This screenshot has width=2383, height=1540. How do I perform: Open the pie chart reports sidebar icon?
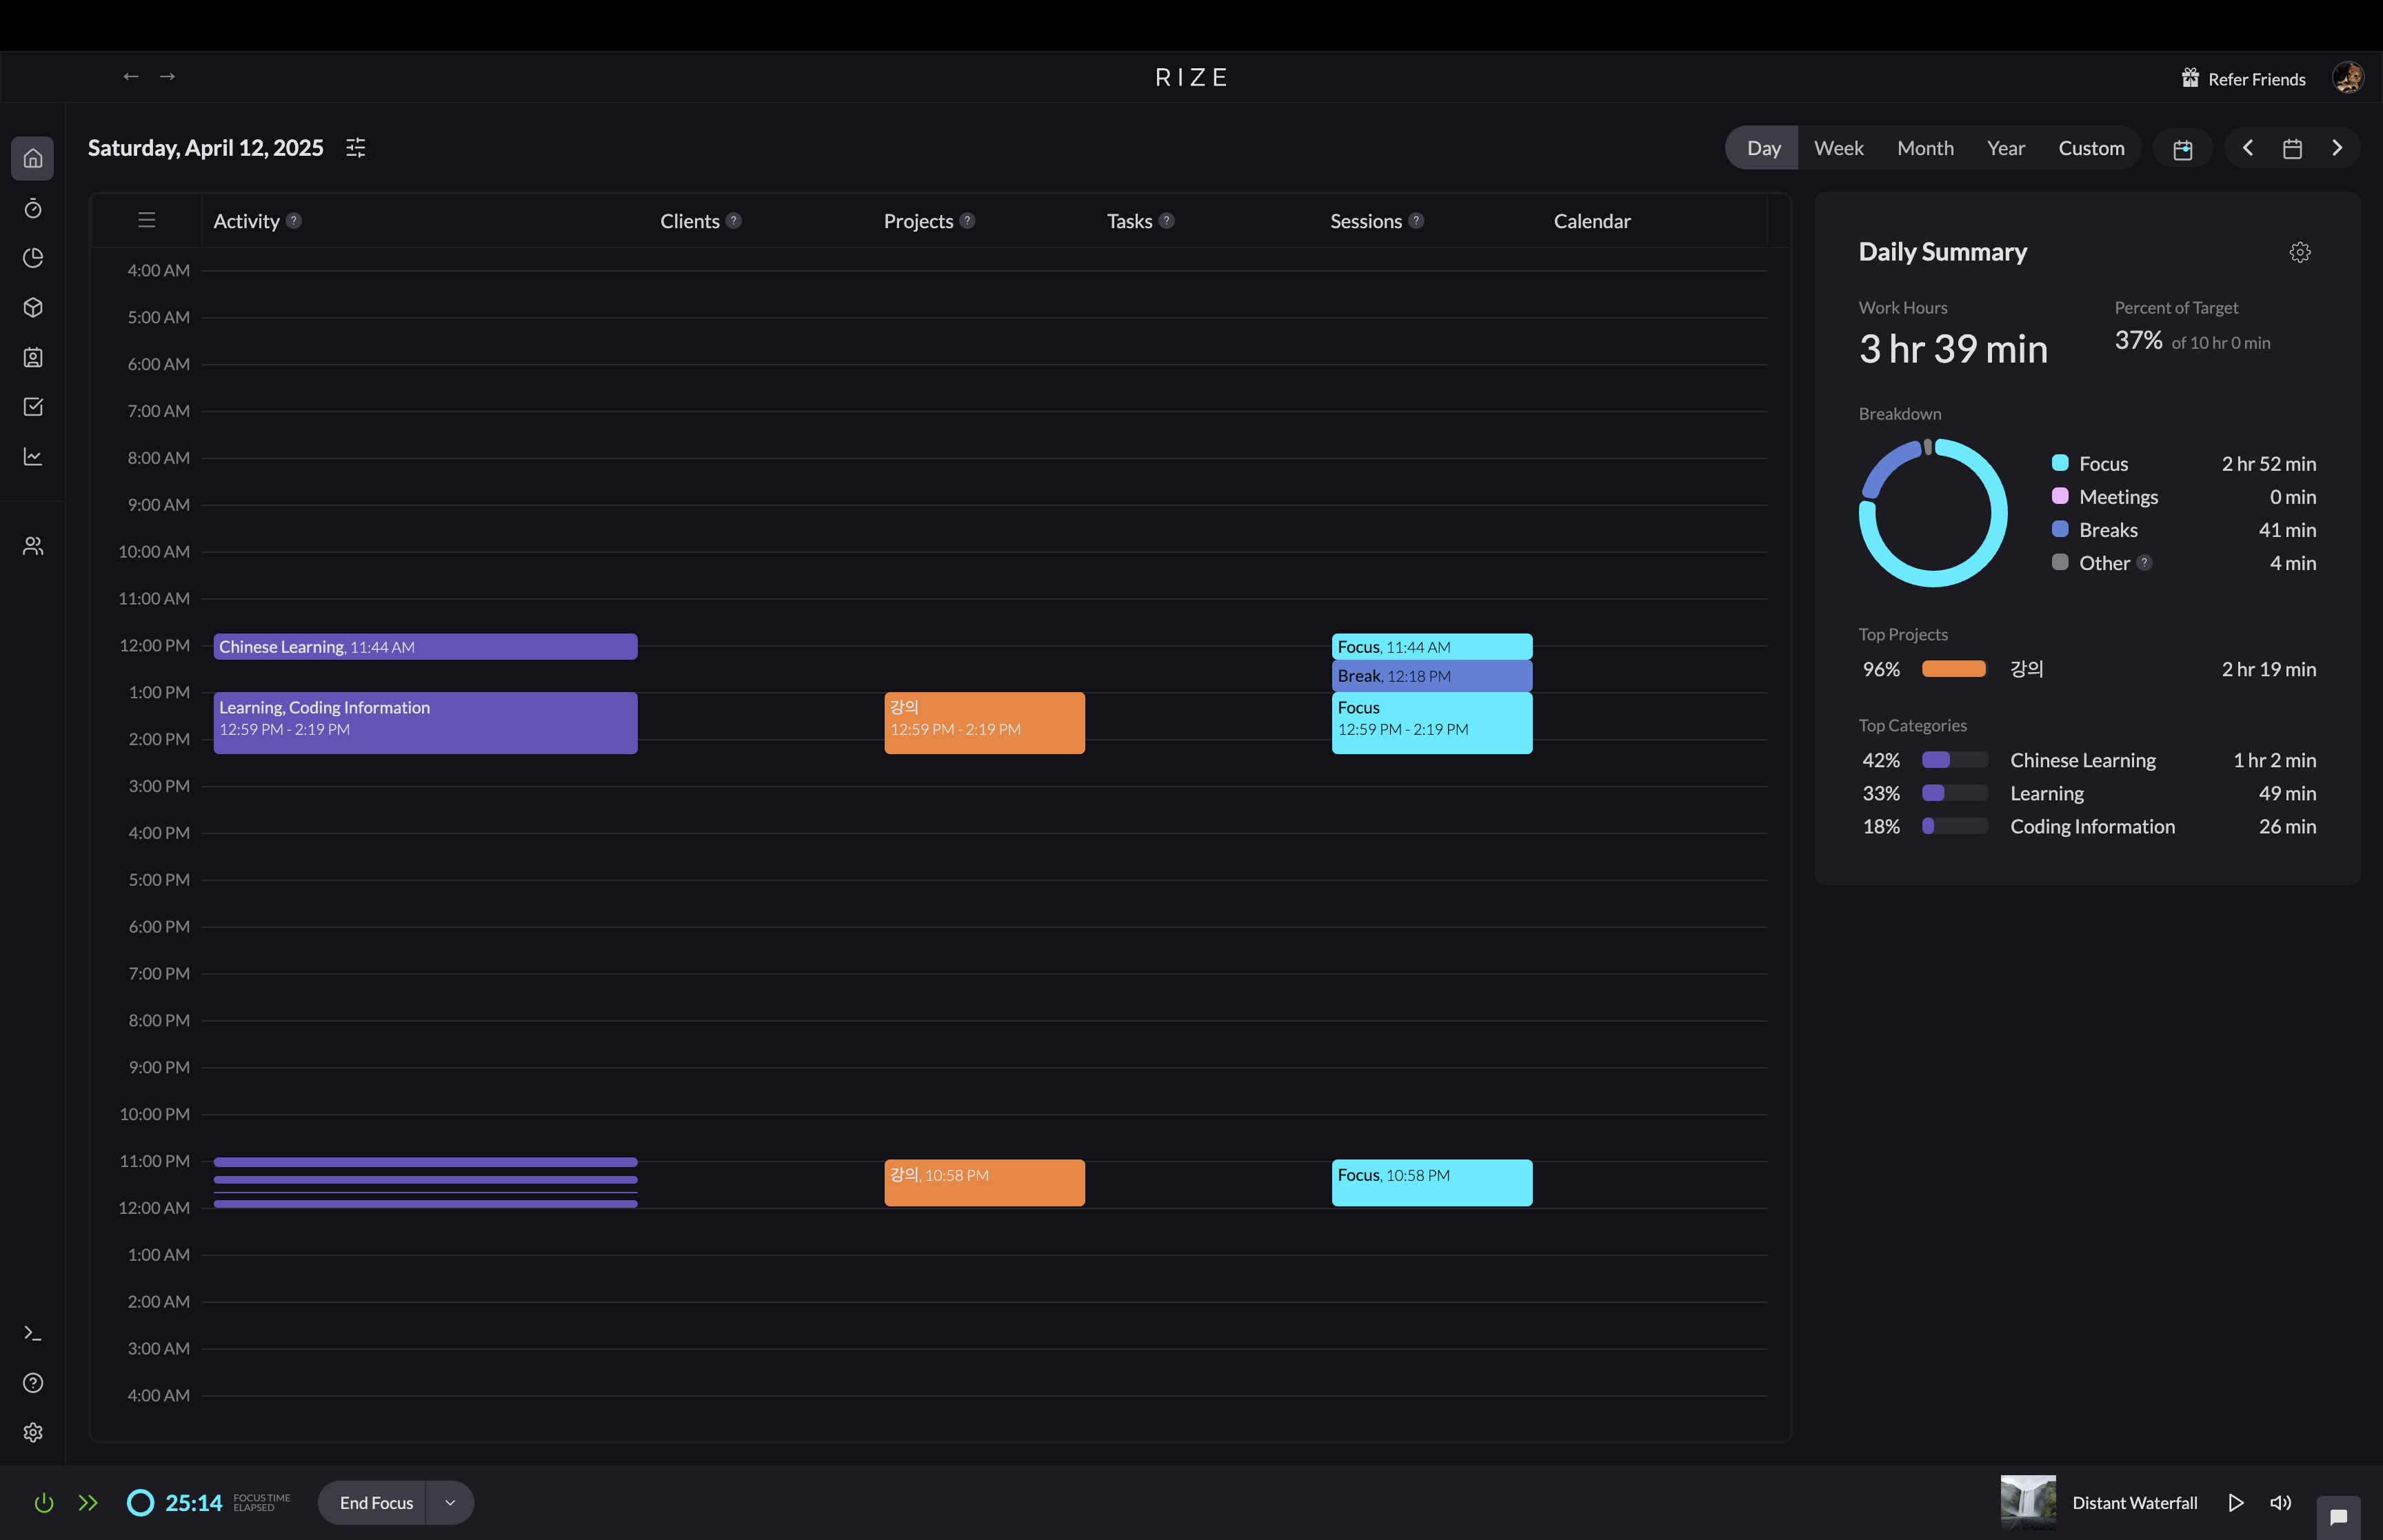(33, 258)
